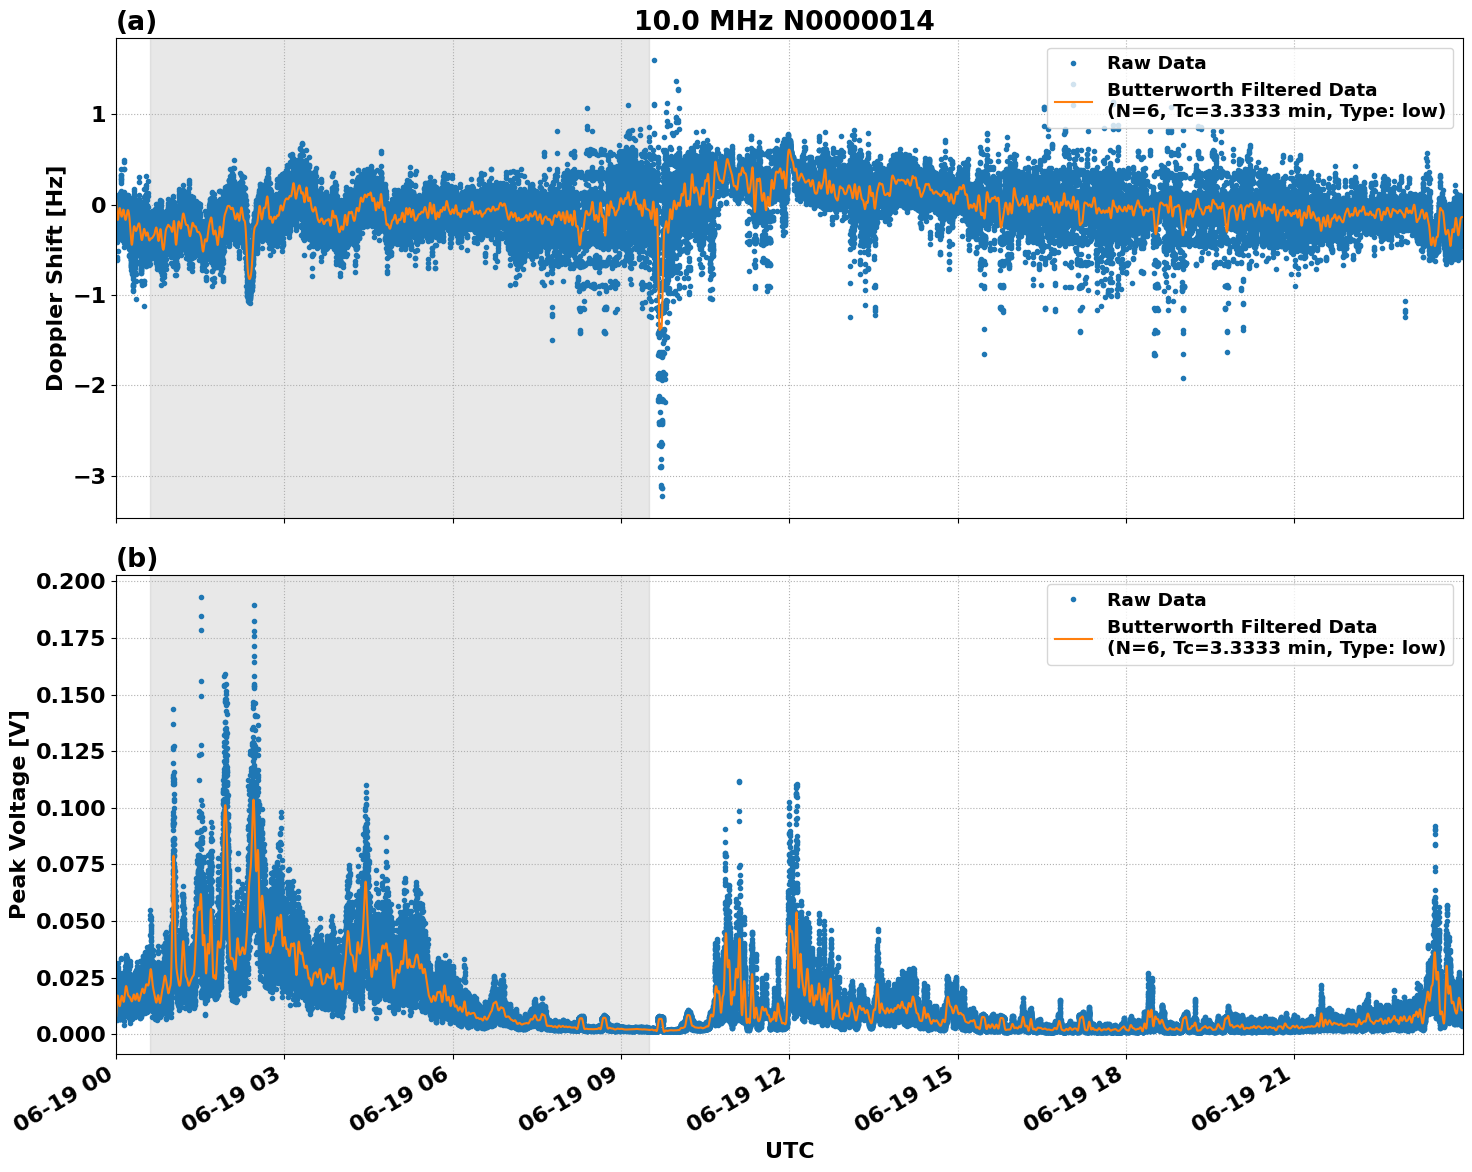The width and height of the screenshot is (1472, 1172).
Task: Click the tallest voltage spike near 06-19 02
Action: click(x=199, y=598)
